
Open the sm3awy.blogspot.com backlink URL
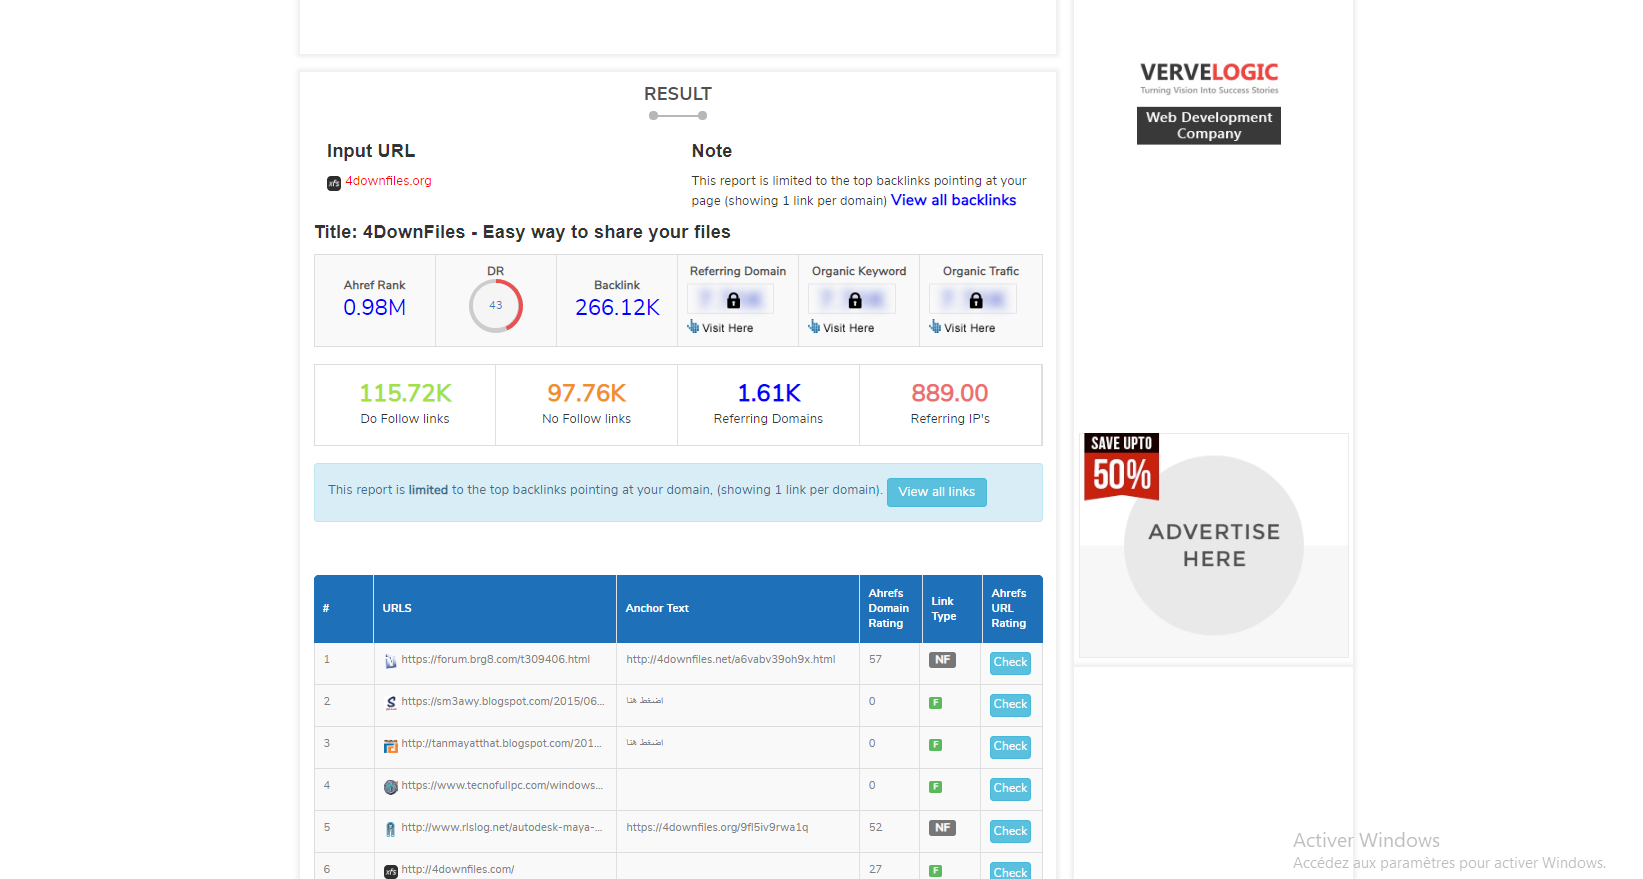[x=502, y=702]
